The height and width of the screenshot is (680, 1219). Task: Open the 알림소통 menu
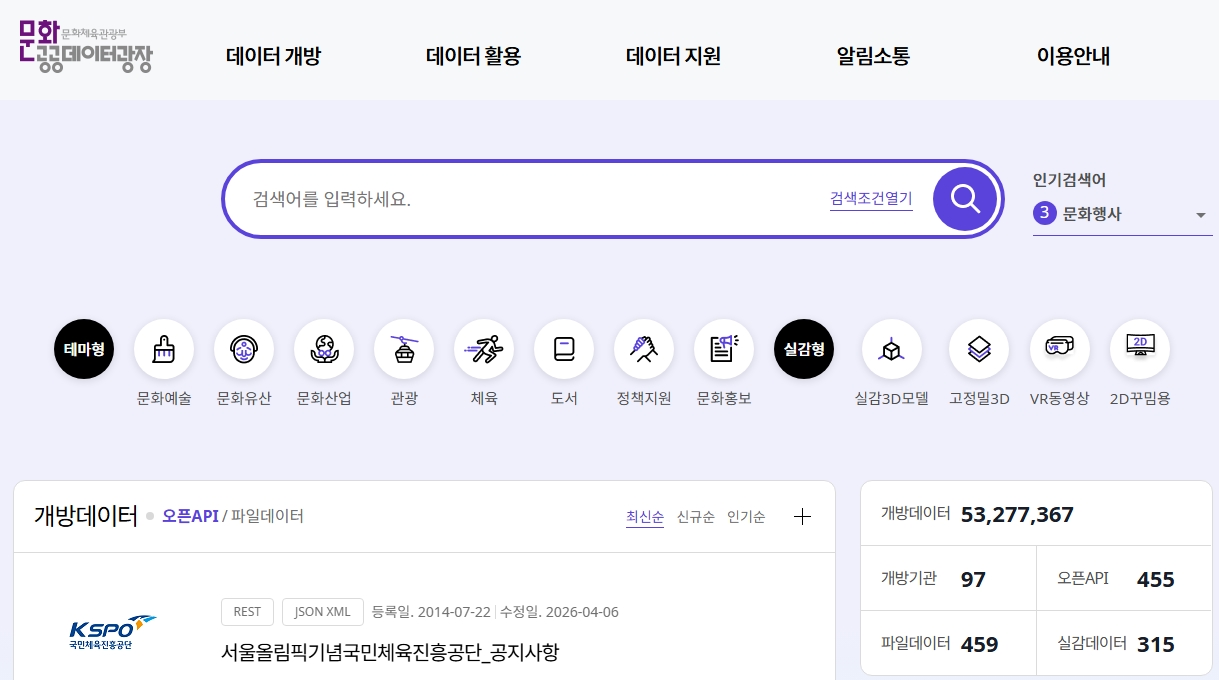pos(873,56)
